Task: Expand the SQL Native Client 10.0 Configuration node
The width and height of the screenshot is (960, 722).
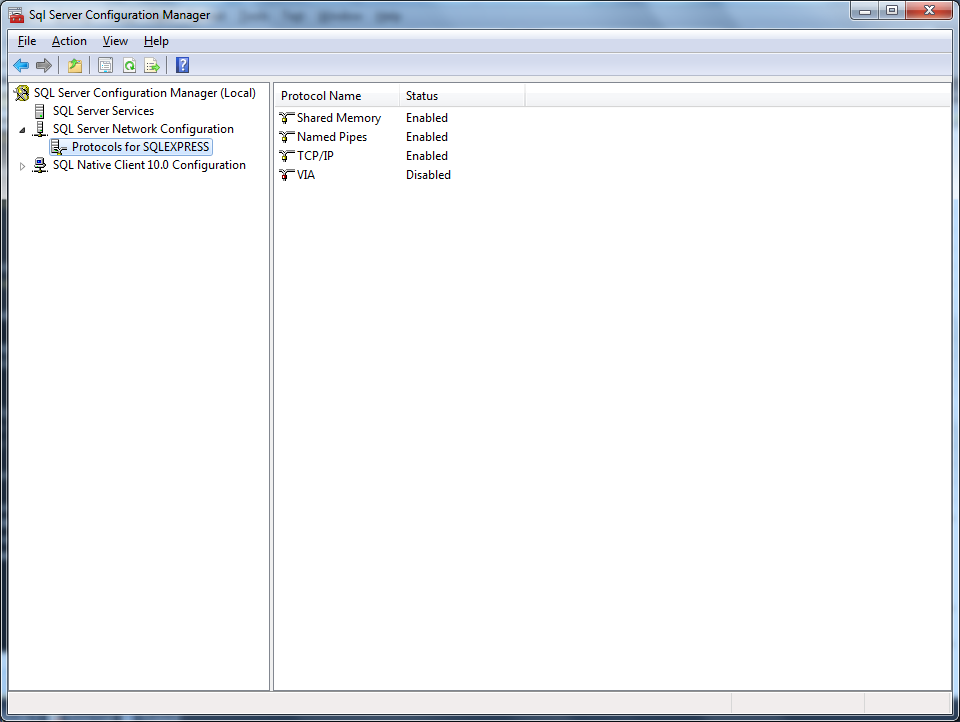Action: [x=22, y=166]
